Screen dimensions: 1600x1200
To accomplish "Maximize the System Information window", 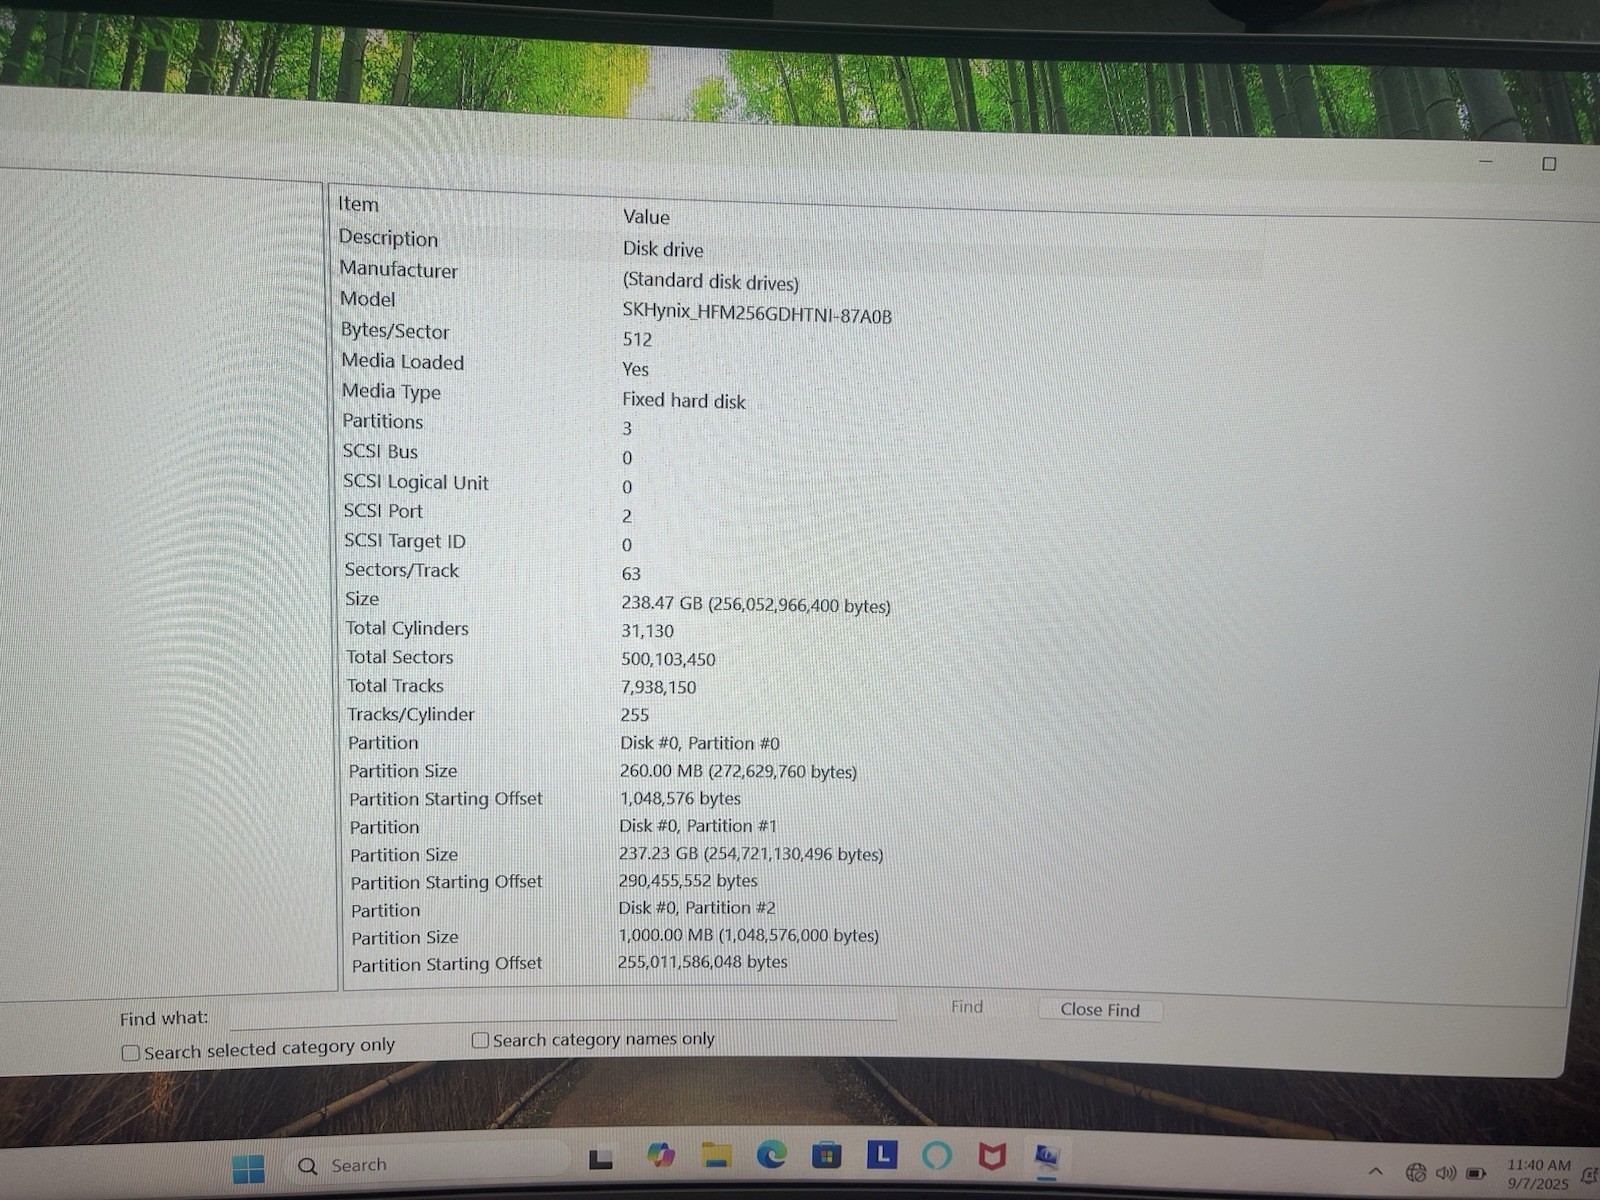I will (x=1549, y=164).
